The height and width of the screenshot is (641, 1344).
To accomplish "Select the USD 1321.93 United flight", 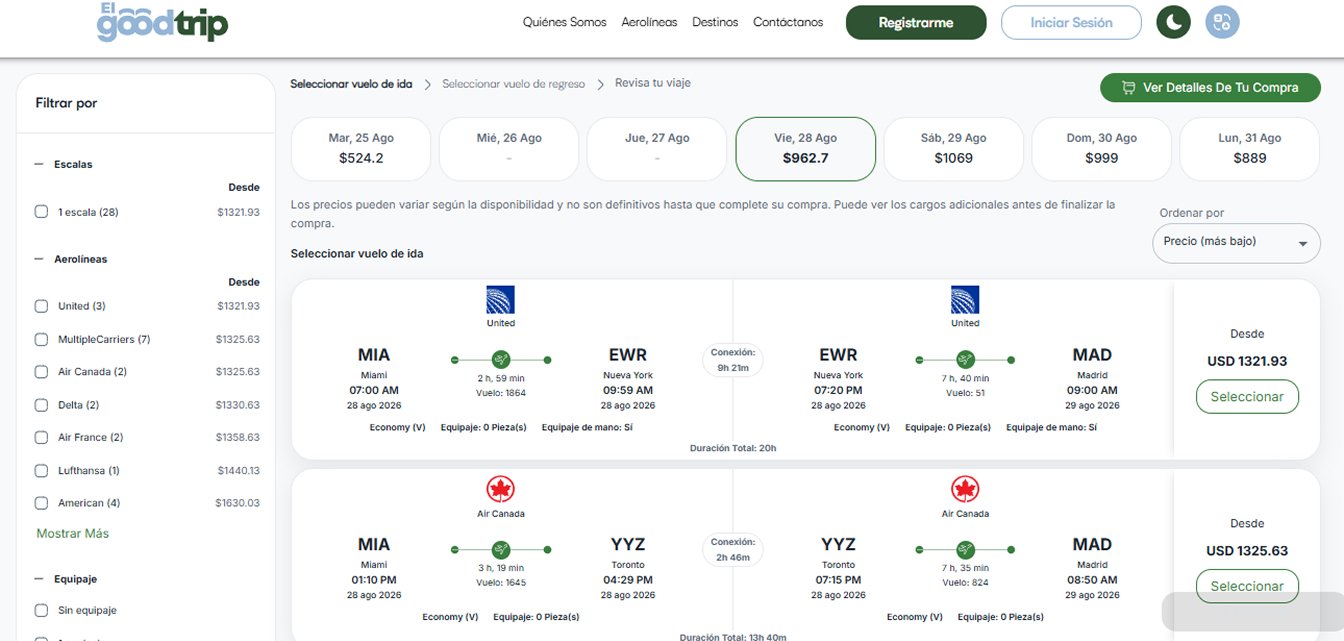I will tap(1247, 397).
